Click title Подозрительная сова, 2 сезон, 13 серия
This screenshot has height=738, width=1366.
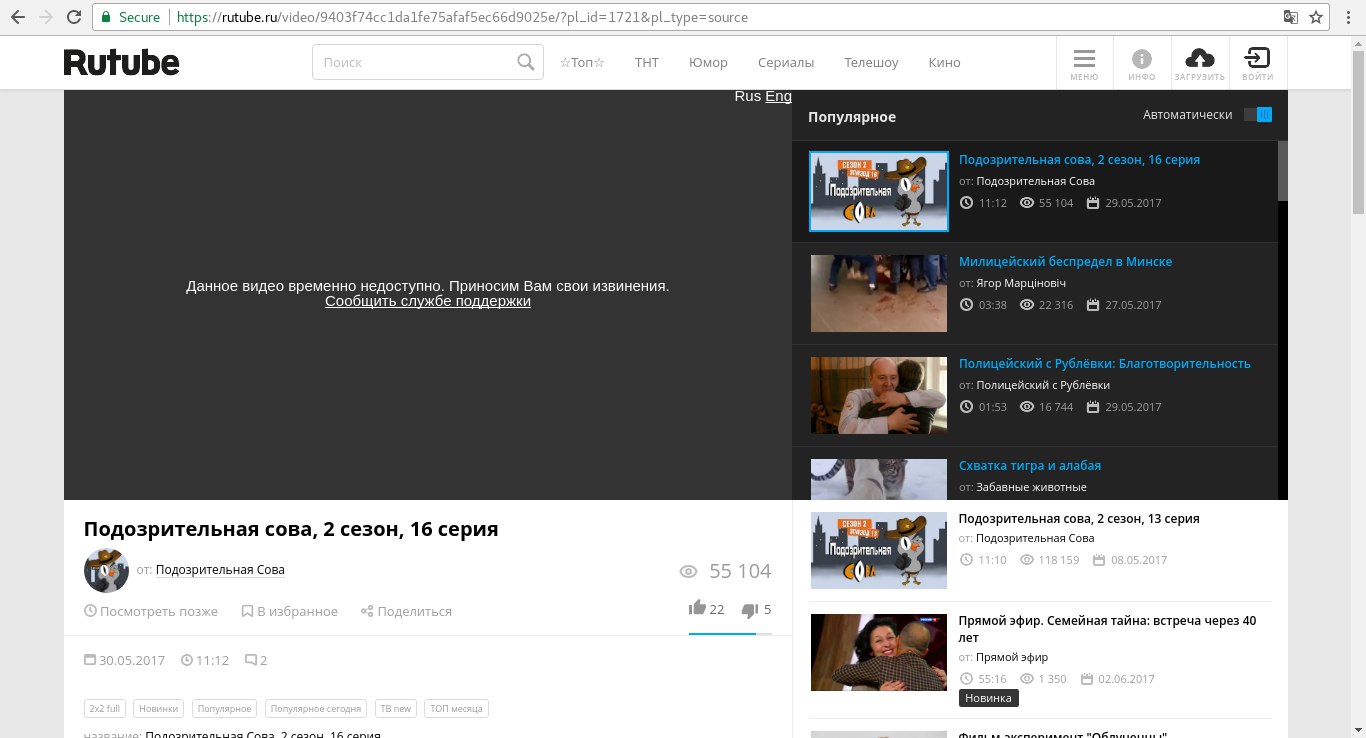point(1079,518)
